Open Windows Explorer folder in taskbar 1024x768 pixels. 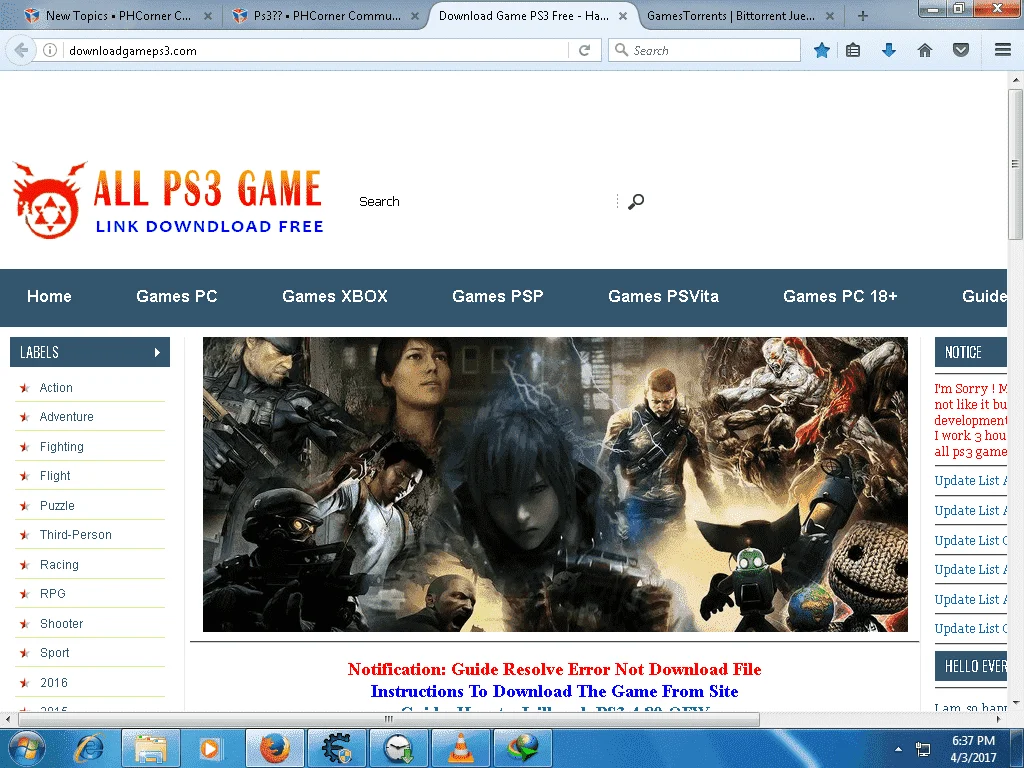tap(150, 748)
